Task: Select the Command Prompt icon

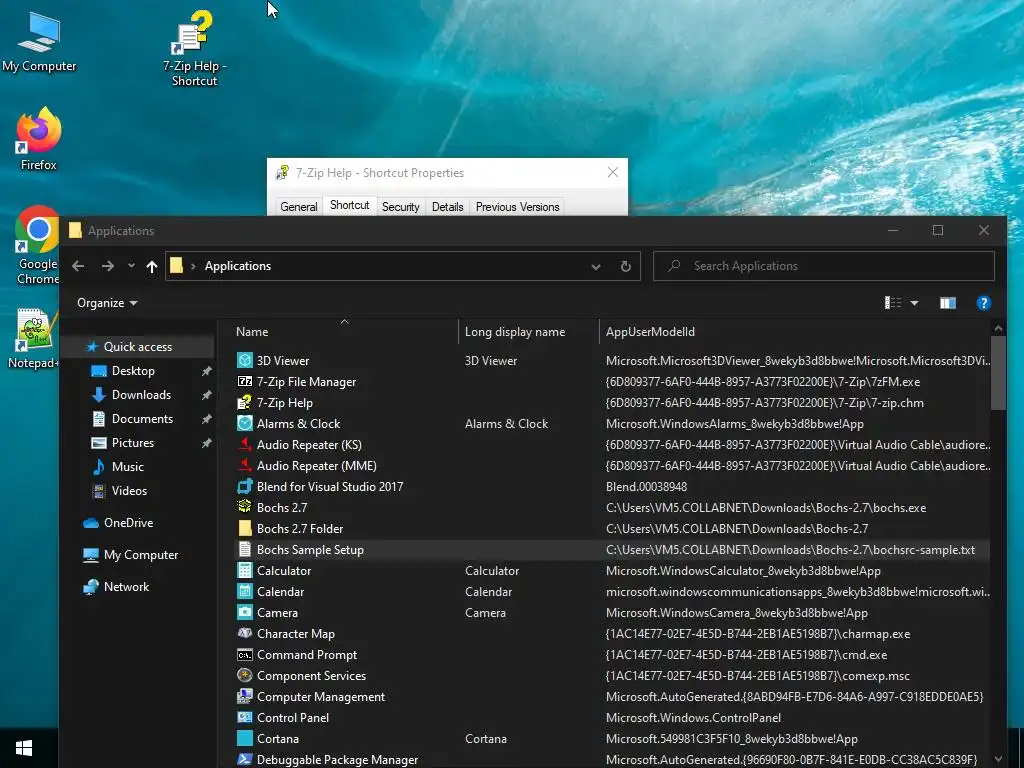Action: pos(245,654)
